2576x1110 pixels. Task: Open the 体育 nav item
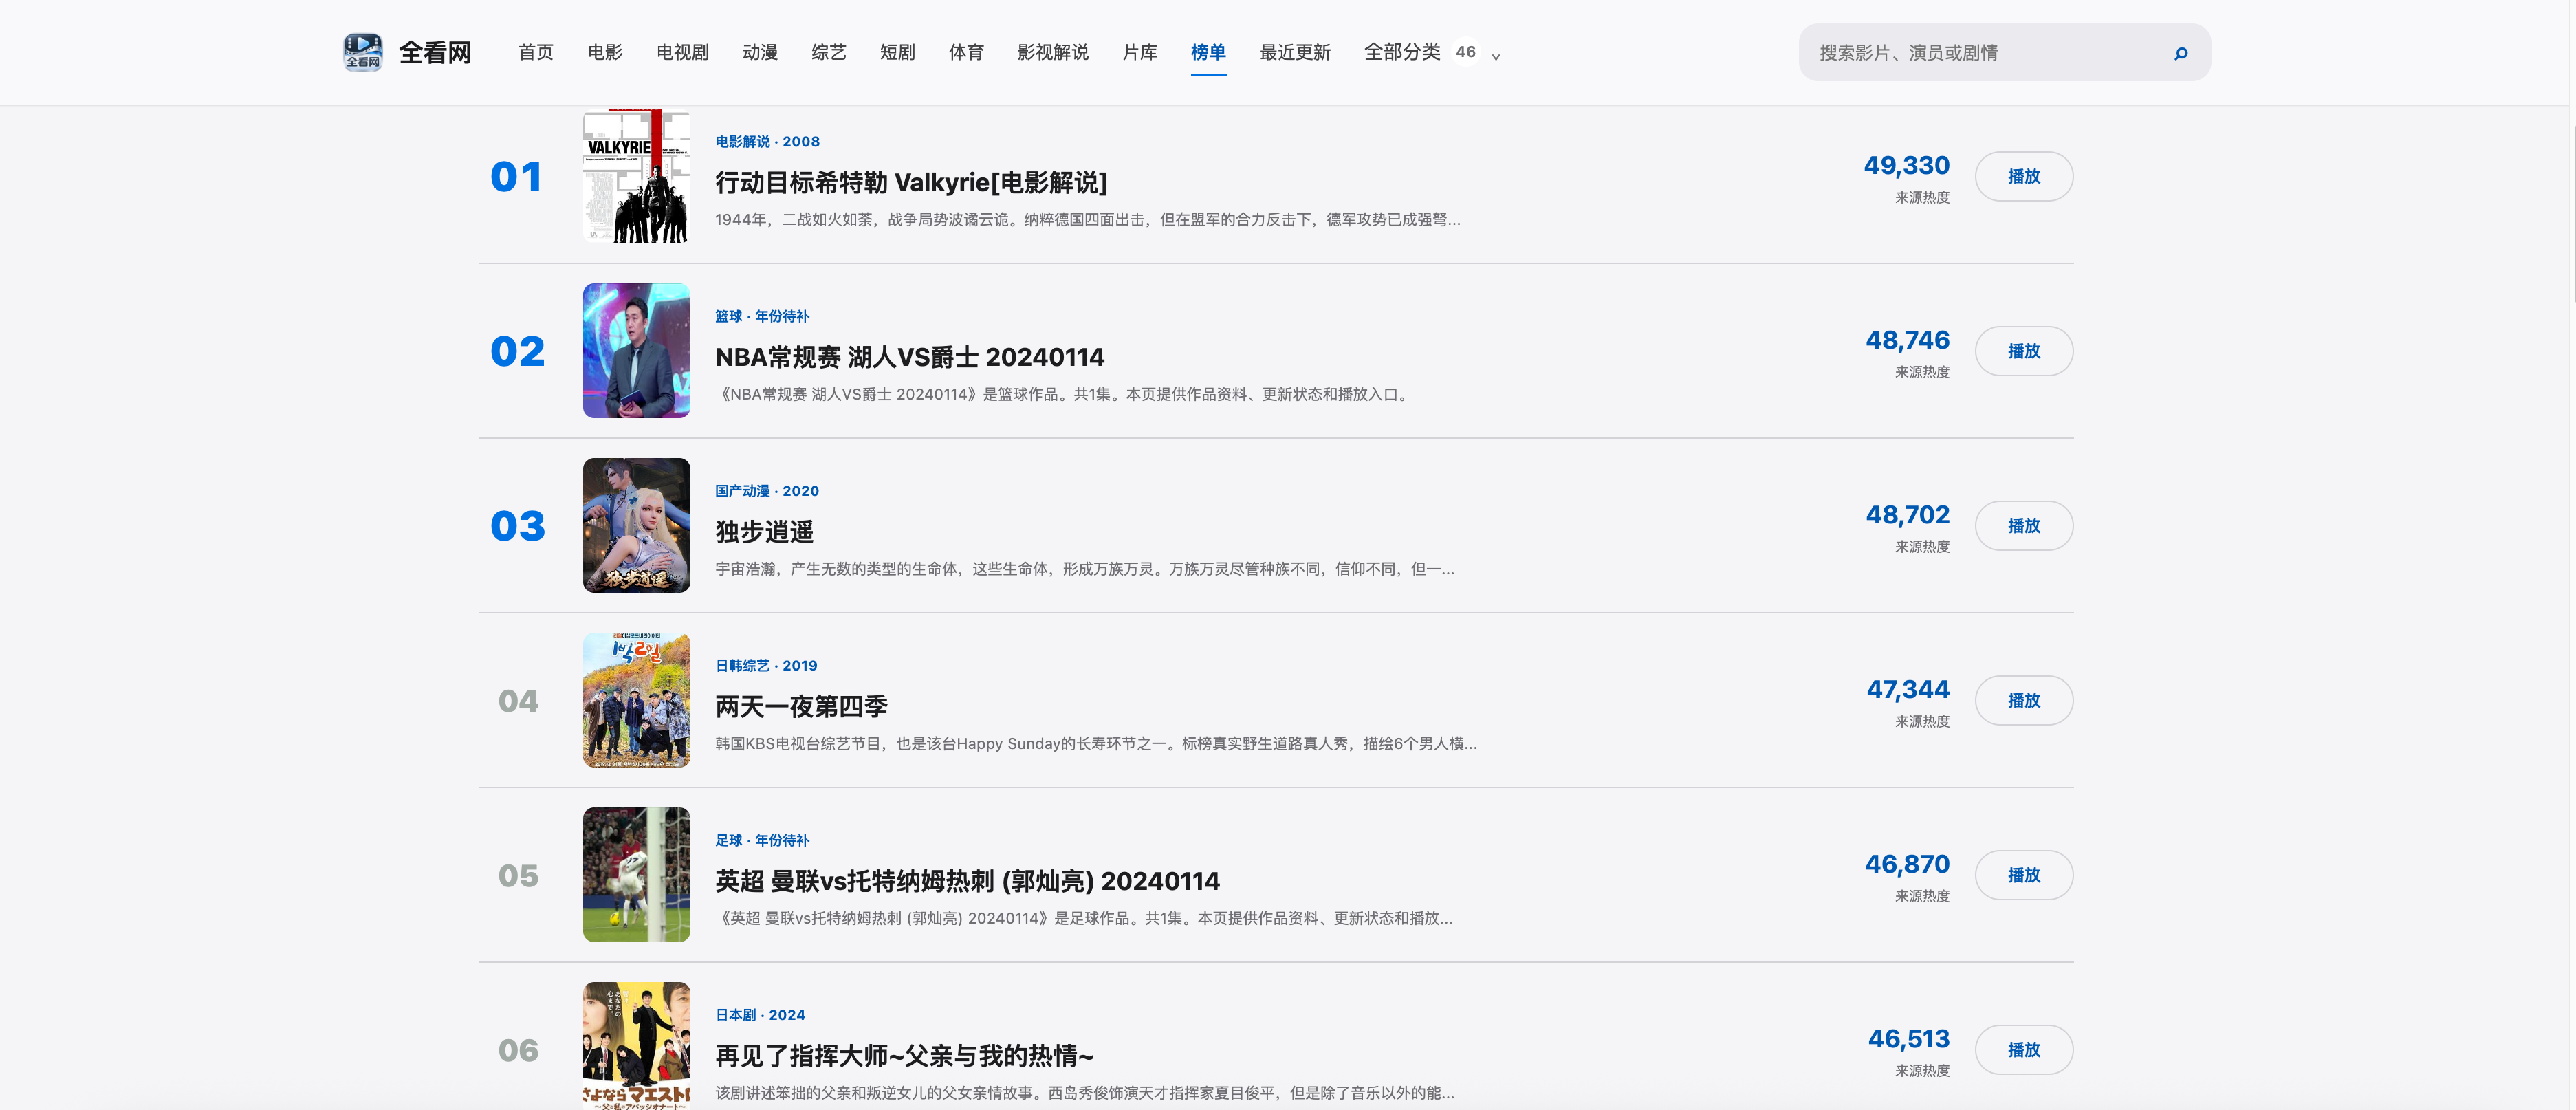[x=966, y=52]
